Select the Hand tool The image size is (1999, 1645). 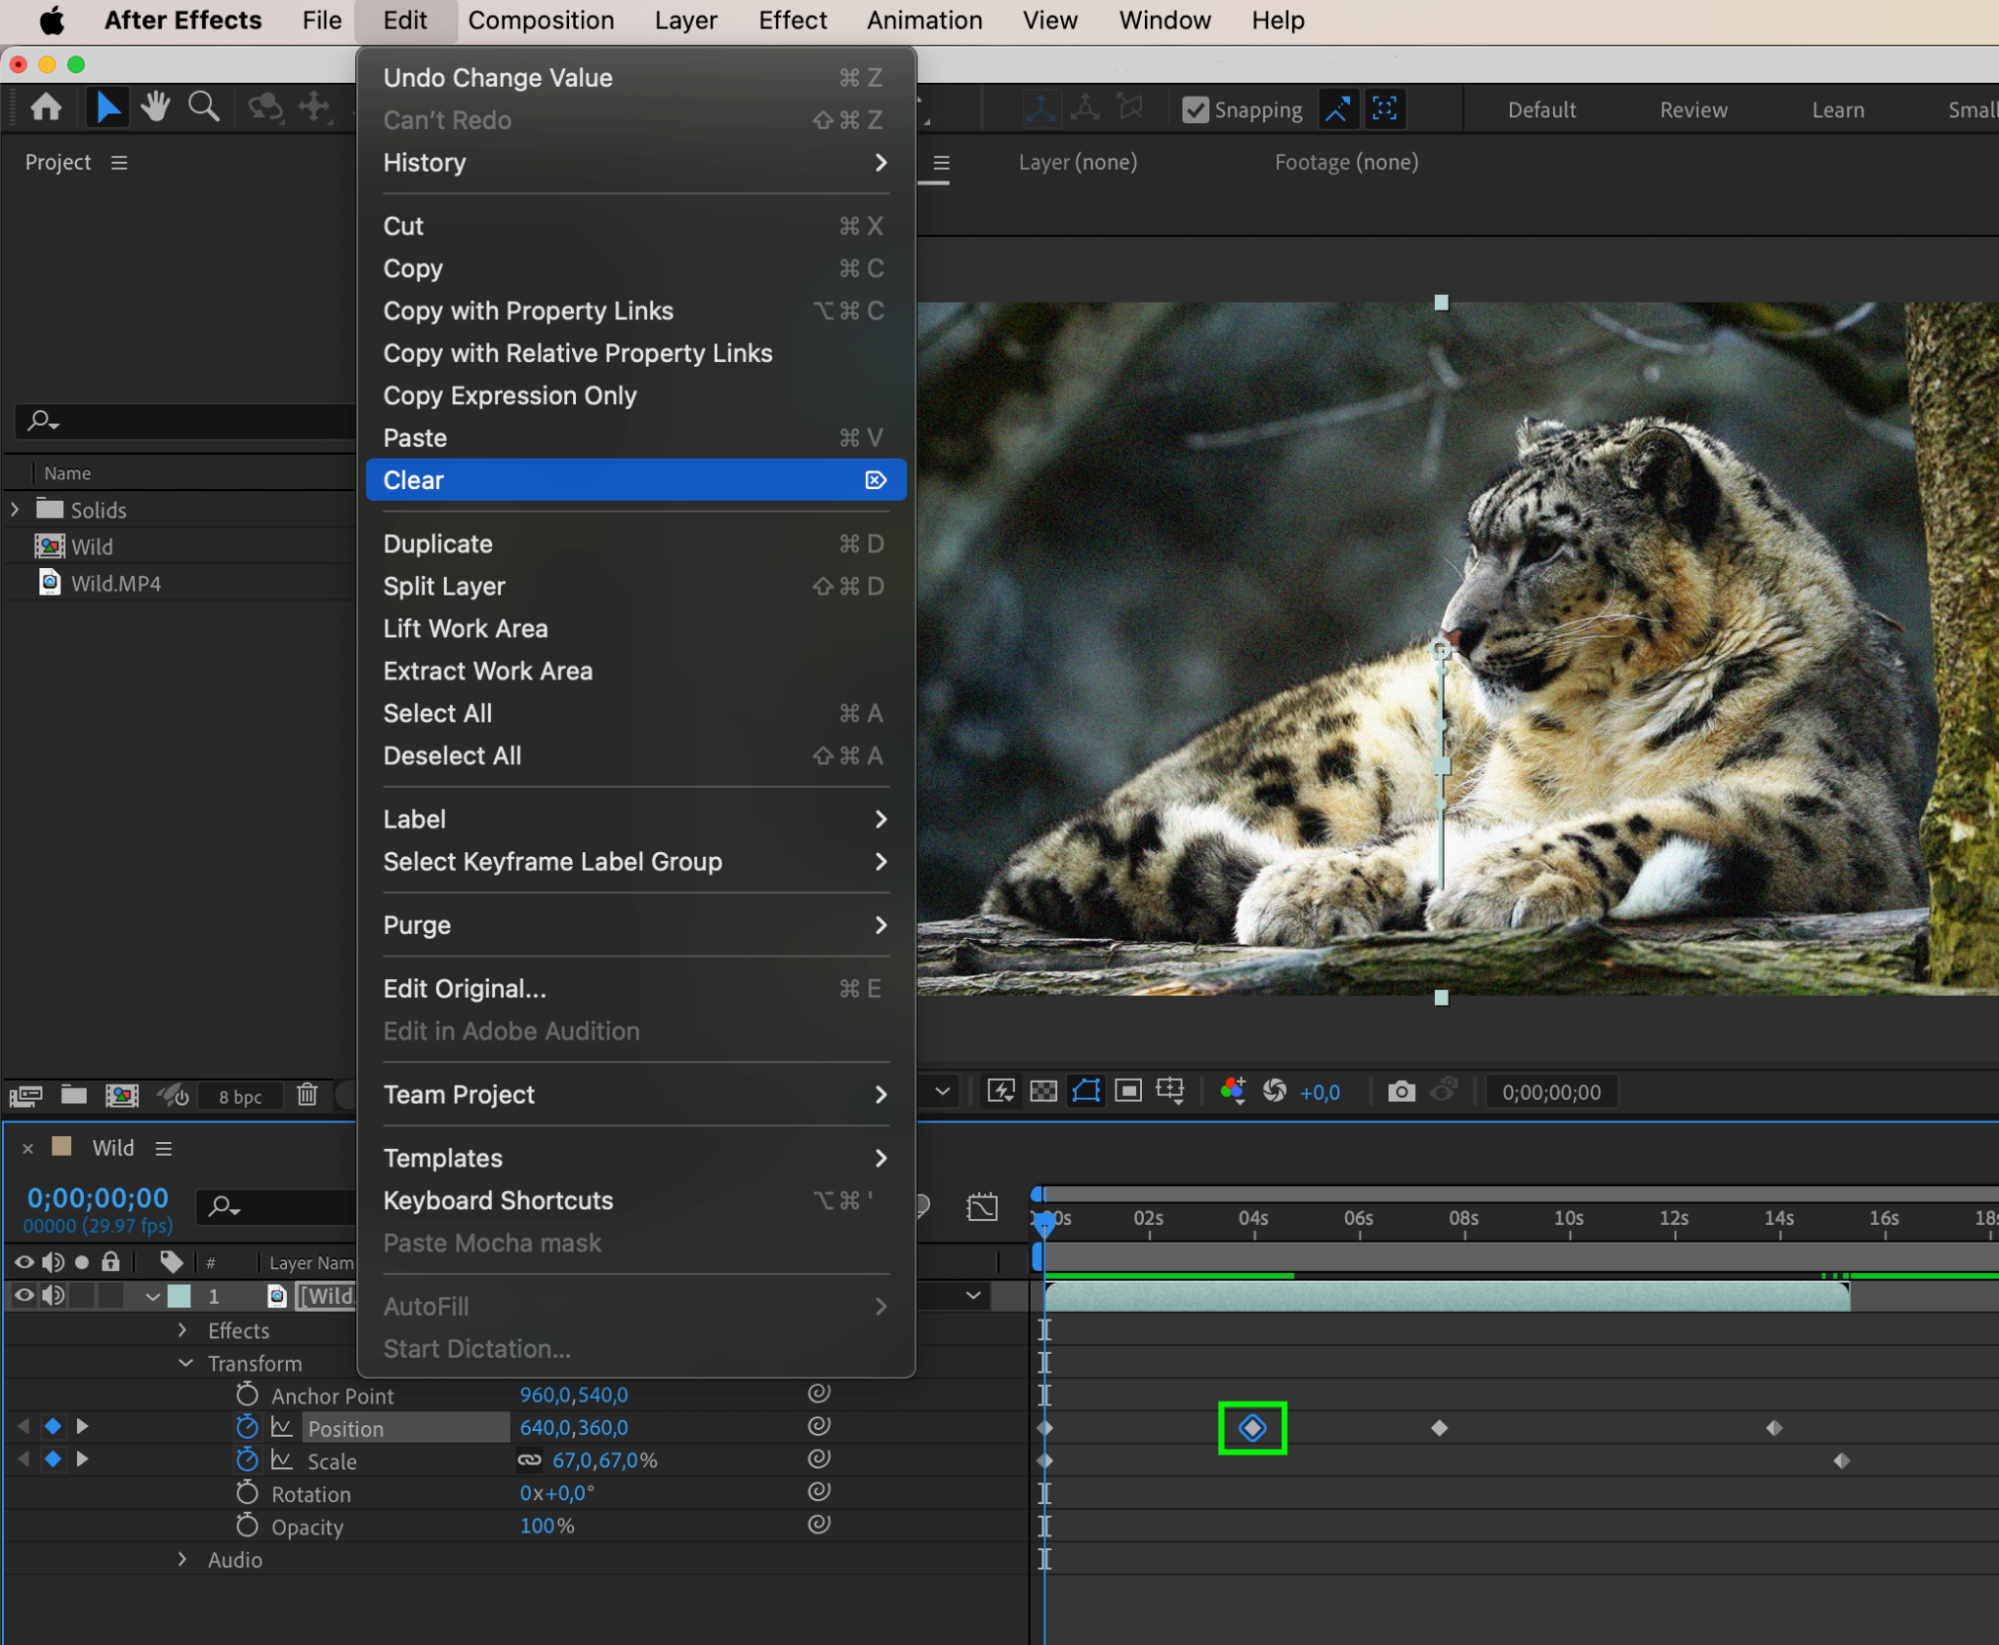pos(155,106)
